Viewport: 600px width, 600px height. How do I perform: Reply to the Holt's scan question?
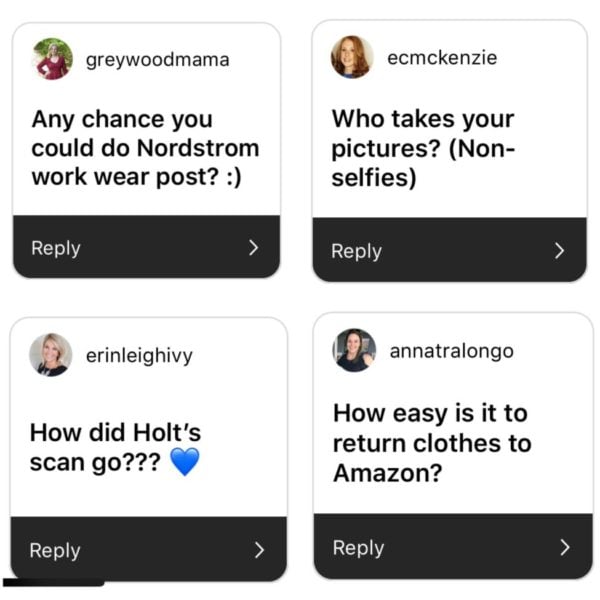tap(148, 549)
